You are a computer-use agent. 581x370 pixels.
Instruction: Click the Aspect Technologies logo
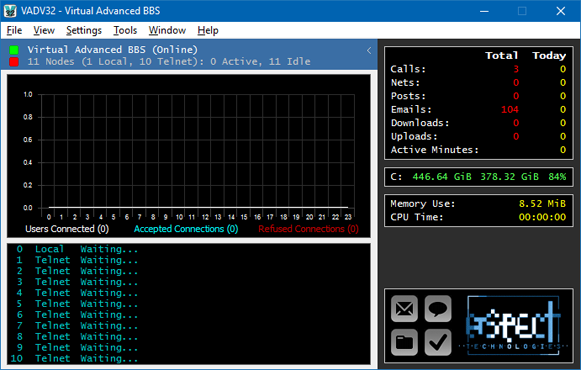514,325
